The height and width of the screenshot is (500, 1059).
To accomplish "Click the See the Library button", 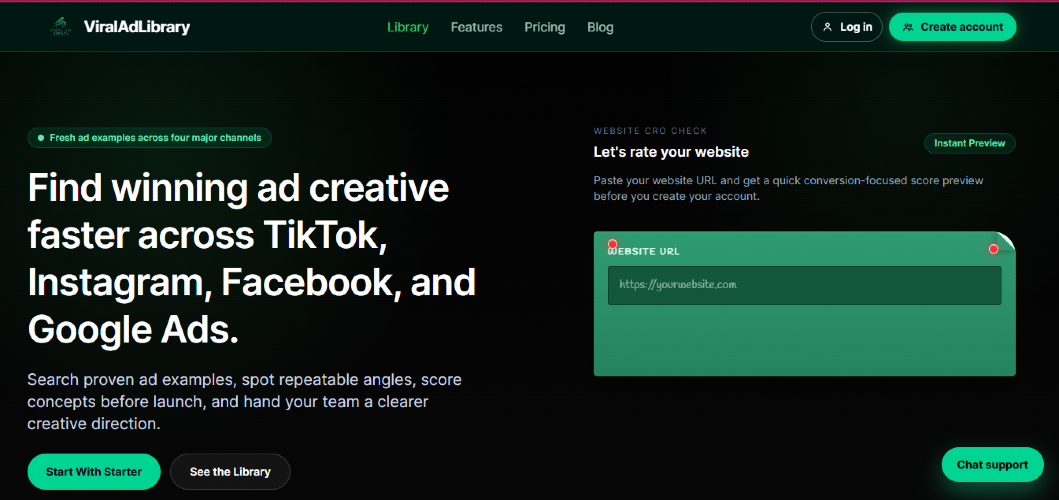I will [x=230, y=472].
